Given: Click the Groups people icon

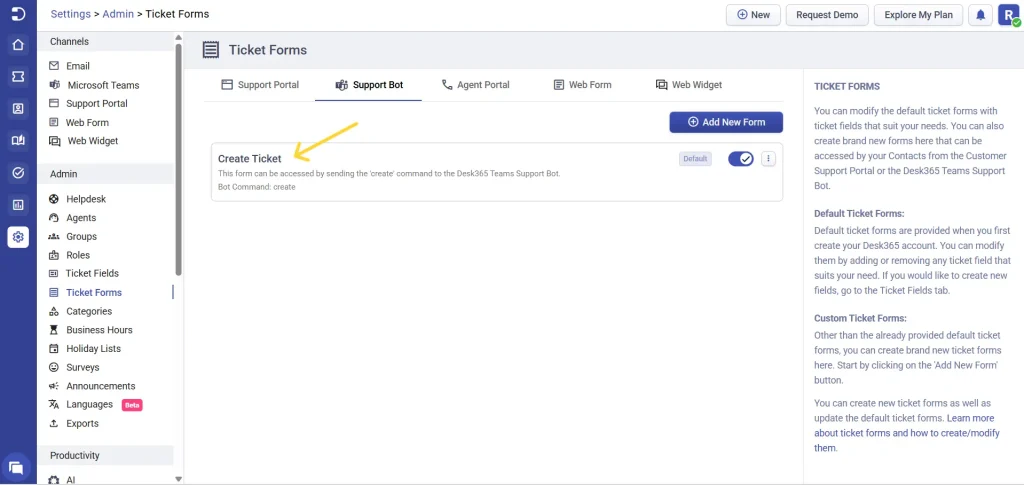Looking at the screenshot, I should 54,236.
